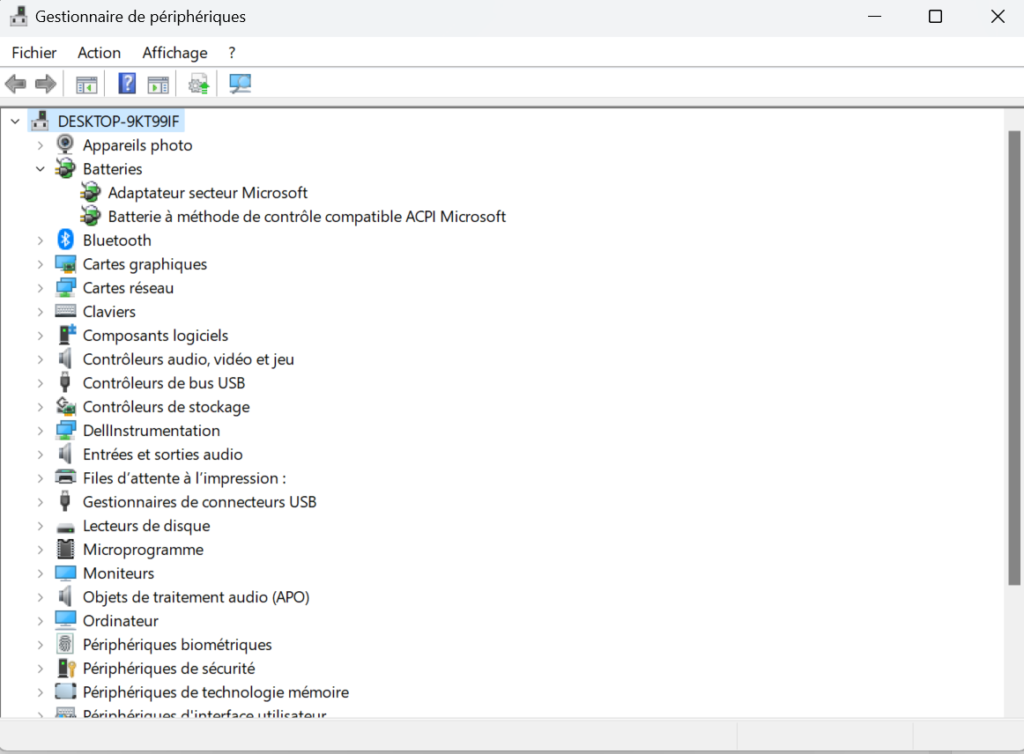Click the Moniteurs screen icon
1024x754 pixels.
coord(65,573)
